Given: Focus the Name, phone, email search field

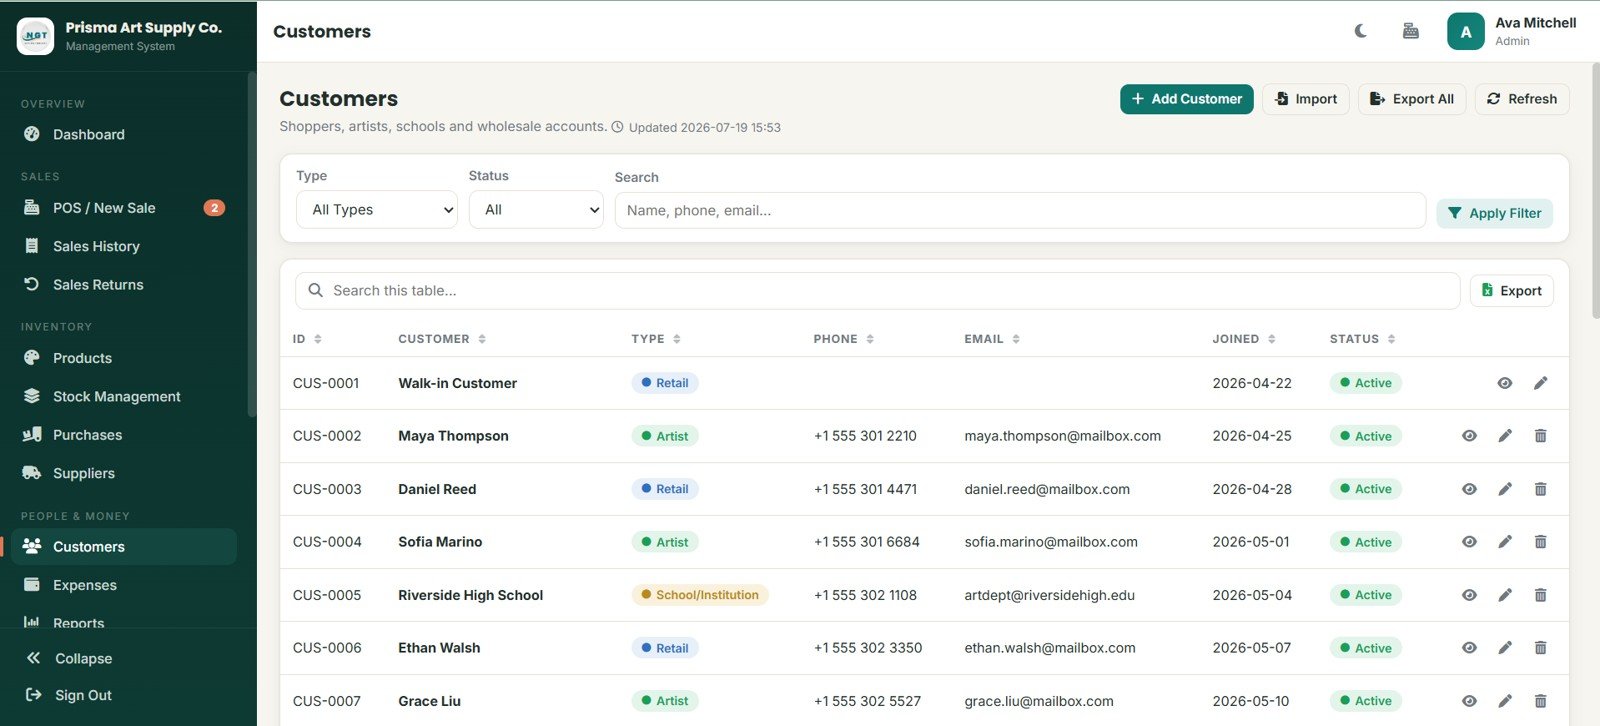Looking at the screenshot, I should pos(1020,210).
